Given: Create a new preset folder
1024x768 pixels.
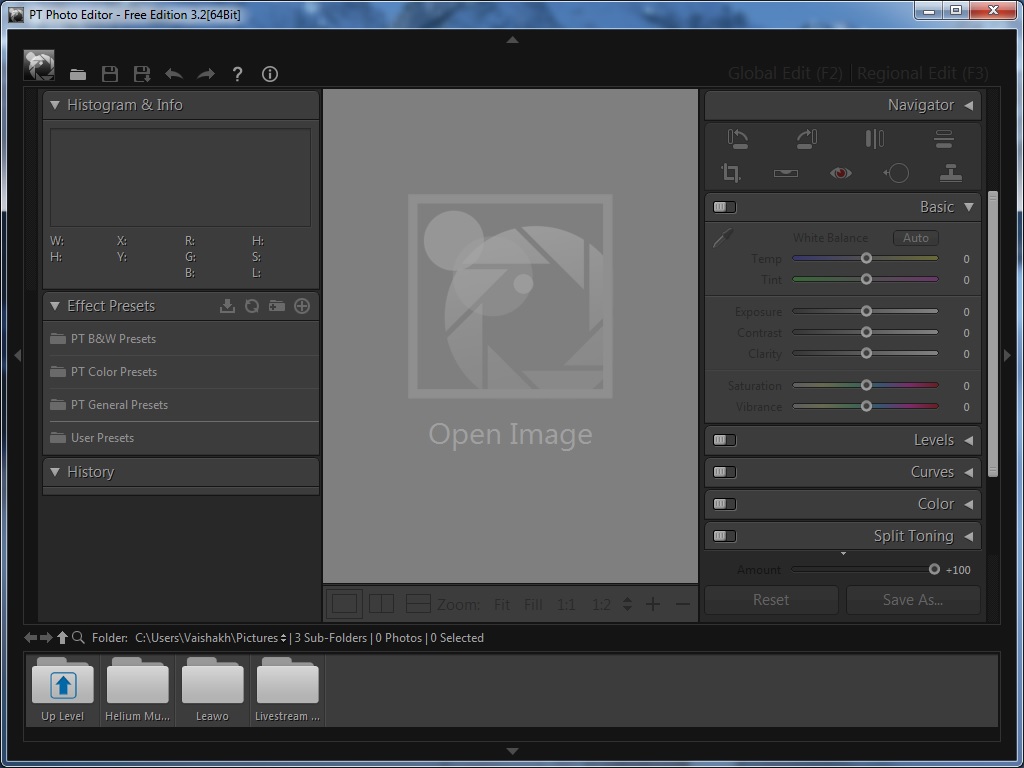Looking at the screenshot, I should coord(277,306).
